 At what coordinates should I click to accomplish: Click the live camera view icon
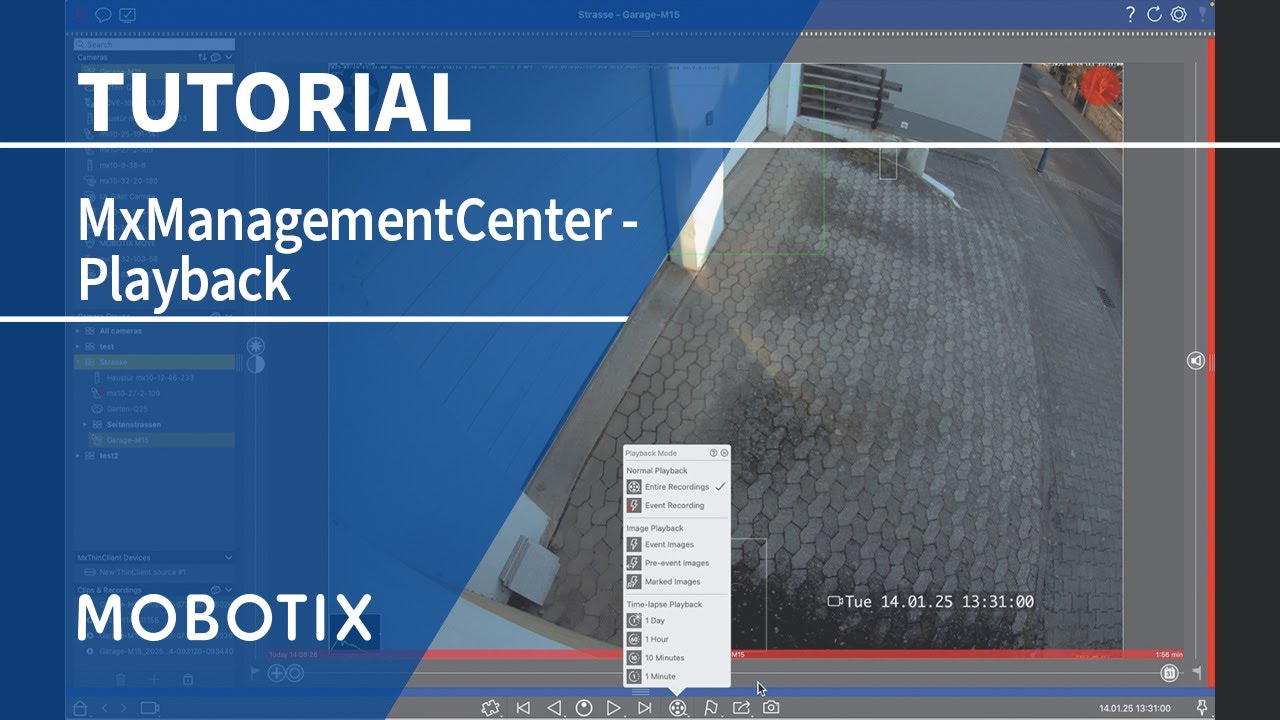coord(149,708)
